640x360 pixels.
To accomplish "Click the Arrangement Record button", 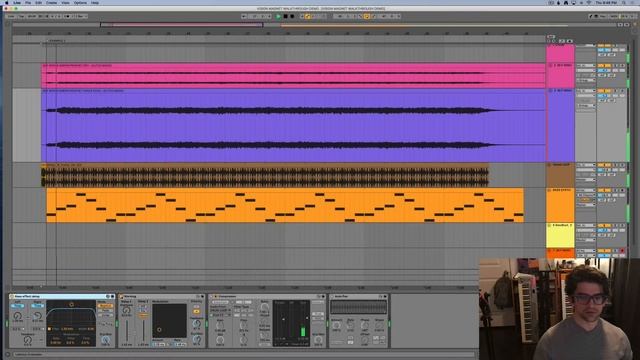I will (292, 16).
